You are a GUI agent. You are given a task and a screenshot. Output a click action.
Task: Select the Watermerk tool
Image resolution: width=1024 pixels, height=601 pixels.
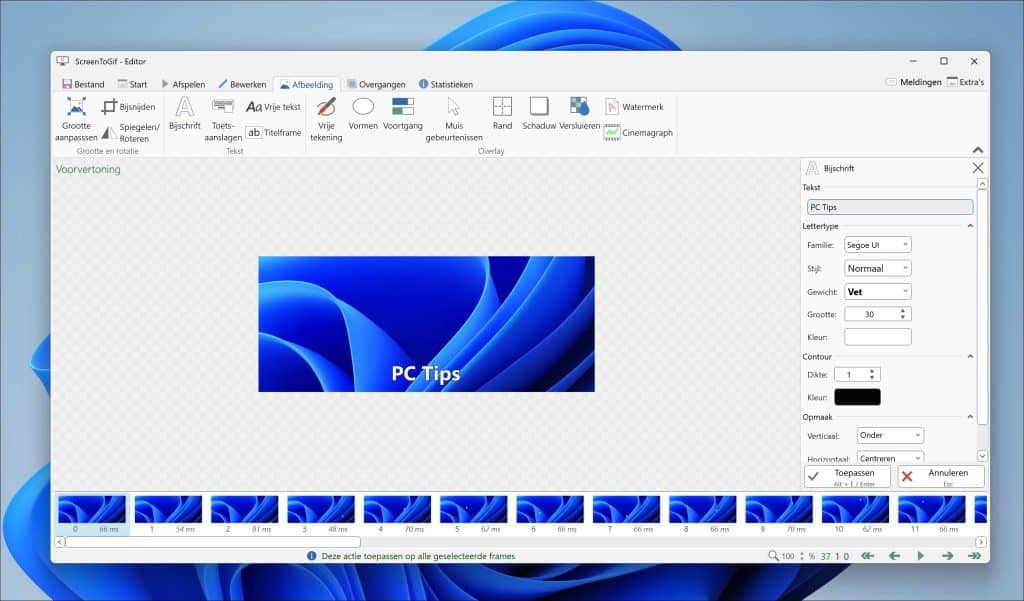coord(633,106)
